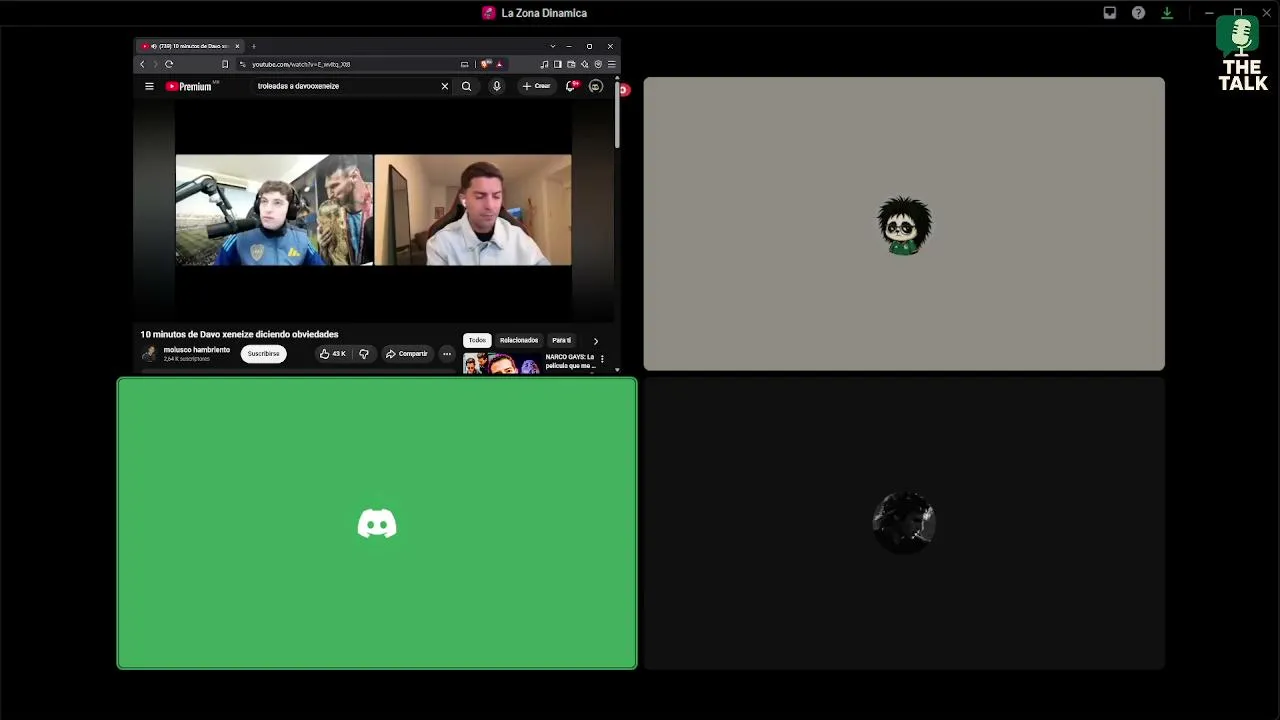The width and height of the screenshot is (1280, 720).
Task: Open the browser main menu icon
Action: click(612, 64)
